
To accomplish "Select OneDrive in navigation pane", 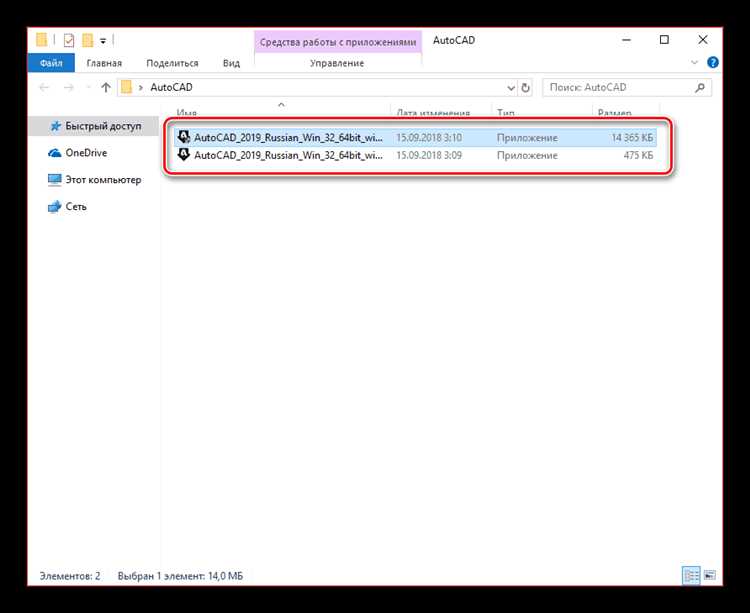I will pos(86,153).
